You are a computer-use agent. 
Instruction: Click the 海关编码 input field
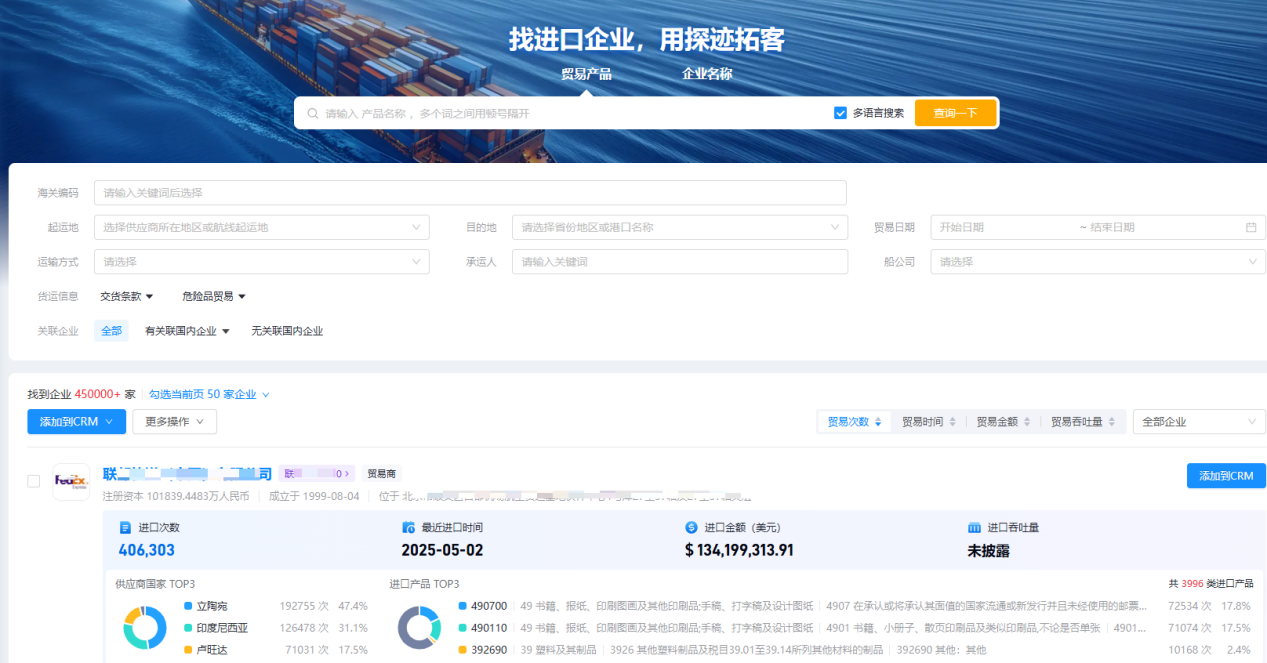(x=470, y=193)
